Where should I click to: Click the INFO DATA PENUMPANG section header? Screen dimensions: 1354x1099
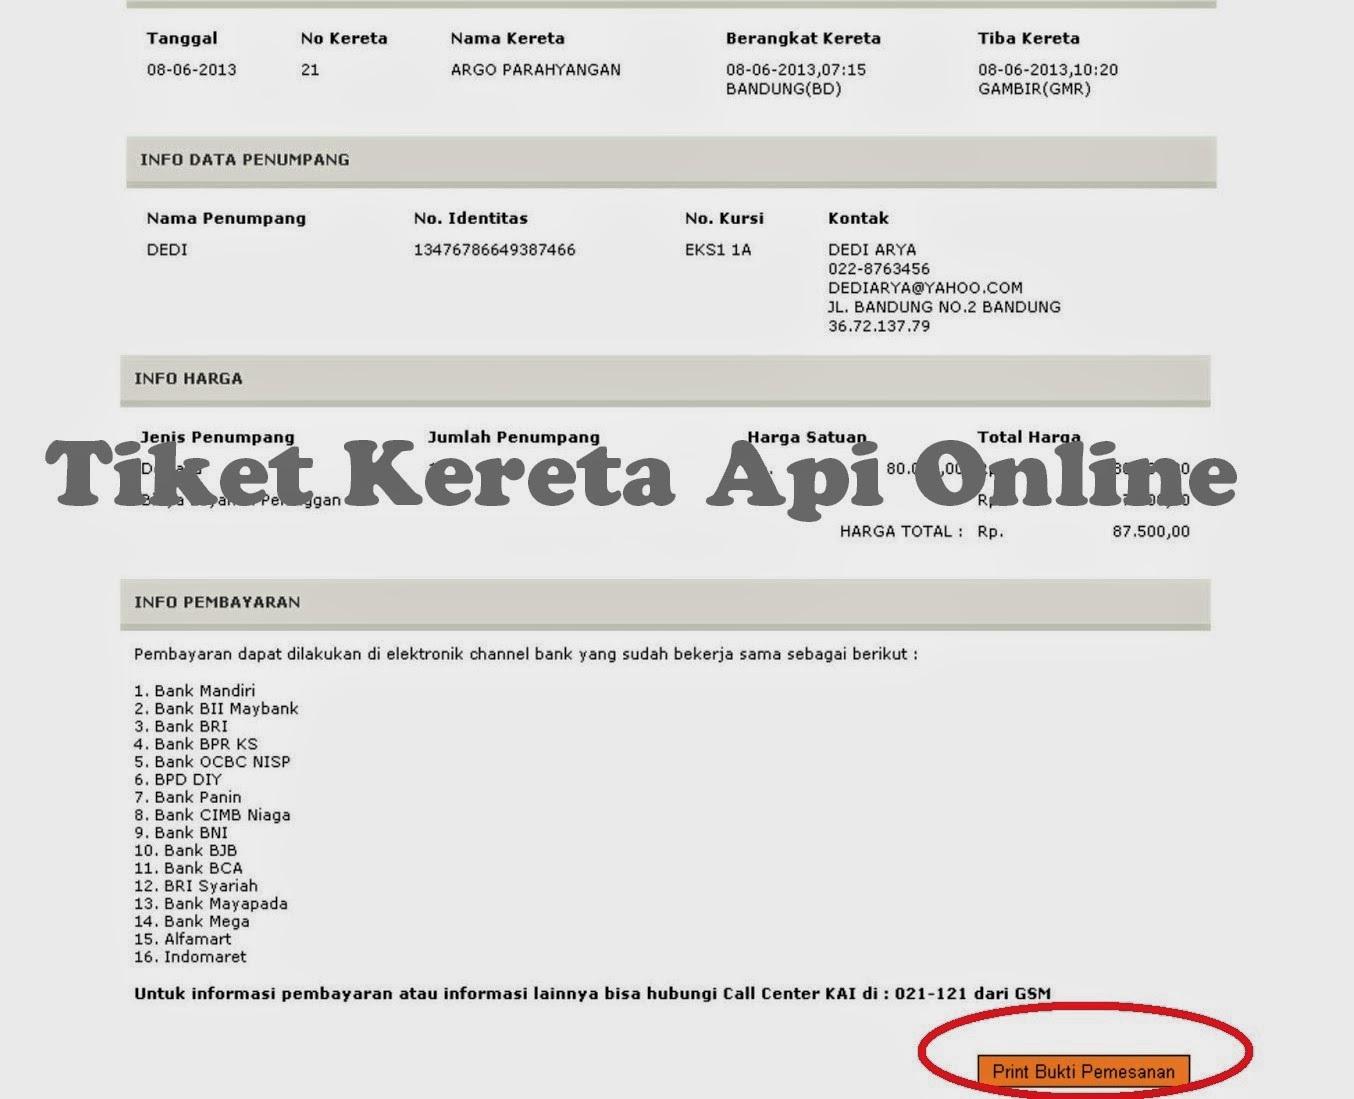(243, 158)
